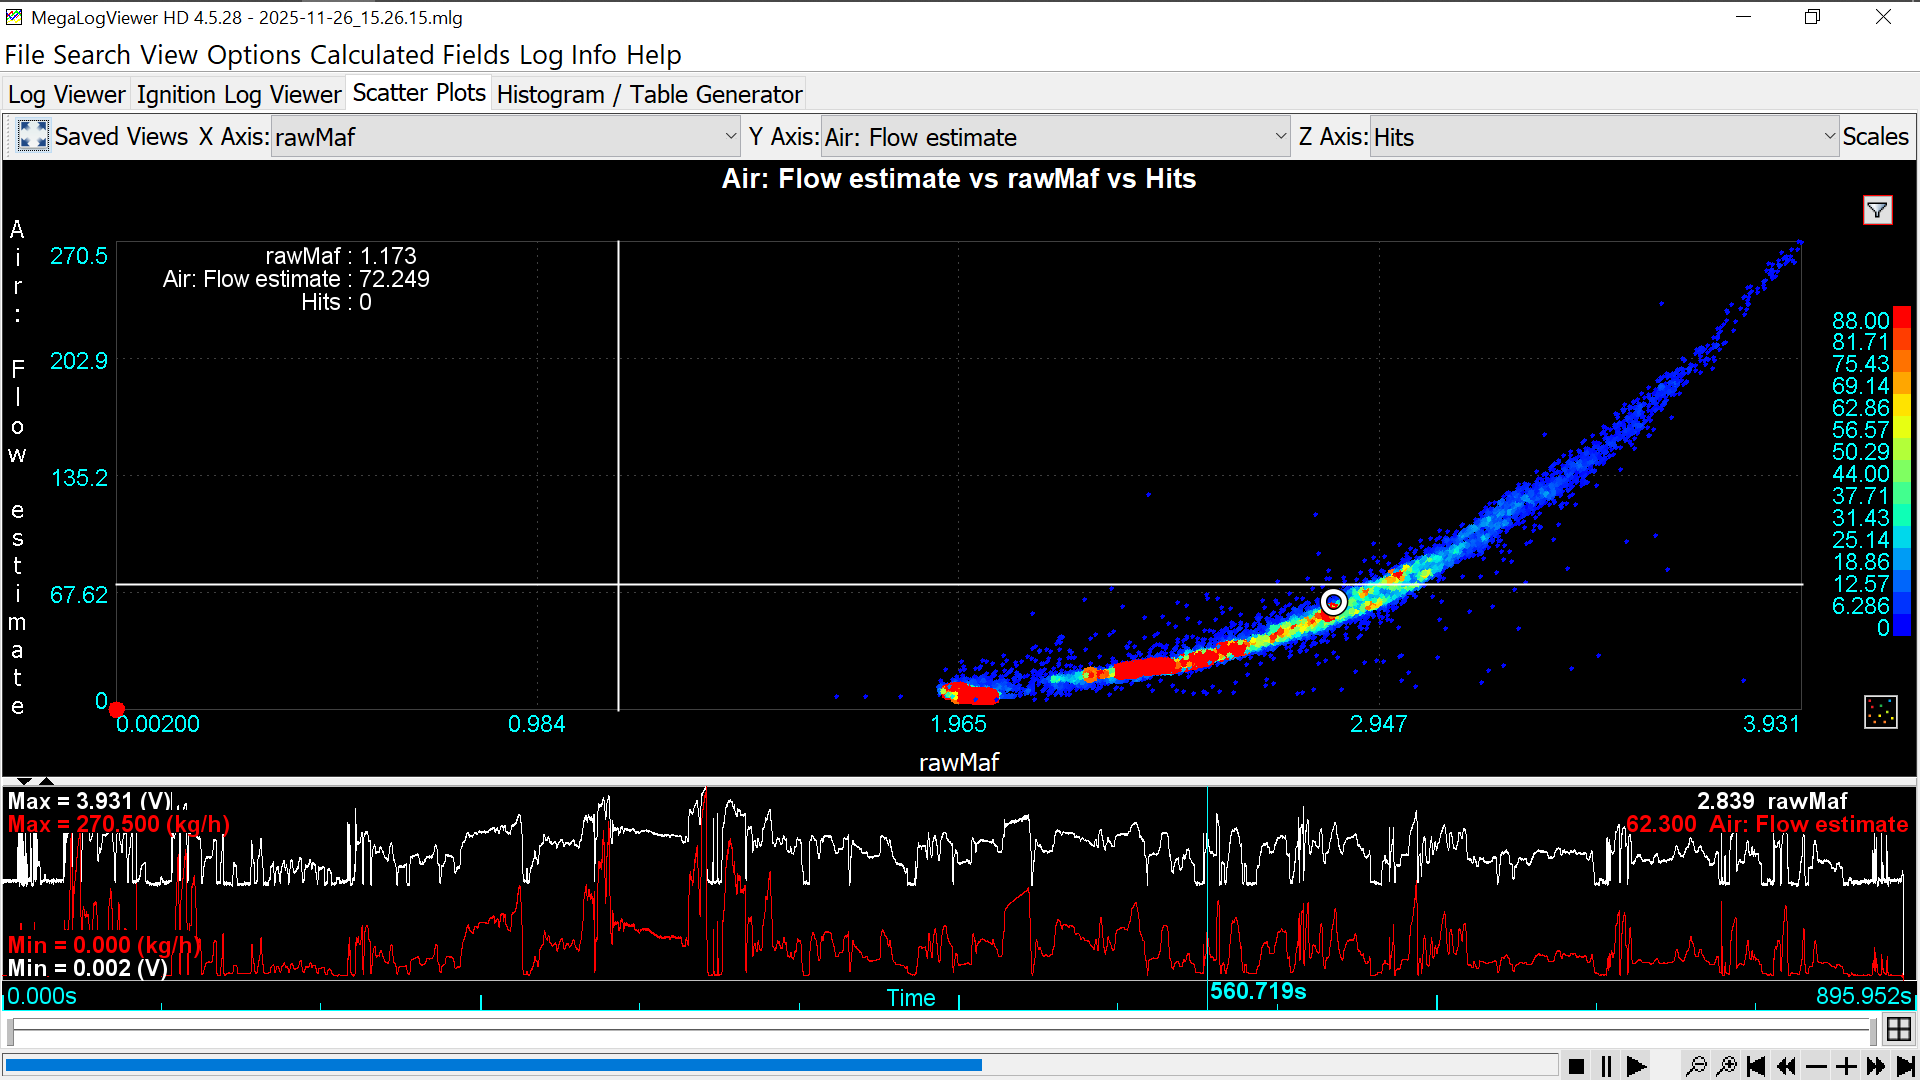This screenshot has width=1920, height=1080.
Task: Click the Play button in playback controls
Action: pos(1636,1066)
